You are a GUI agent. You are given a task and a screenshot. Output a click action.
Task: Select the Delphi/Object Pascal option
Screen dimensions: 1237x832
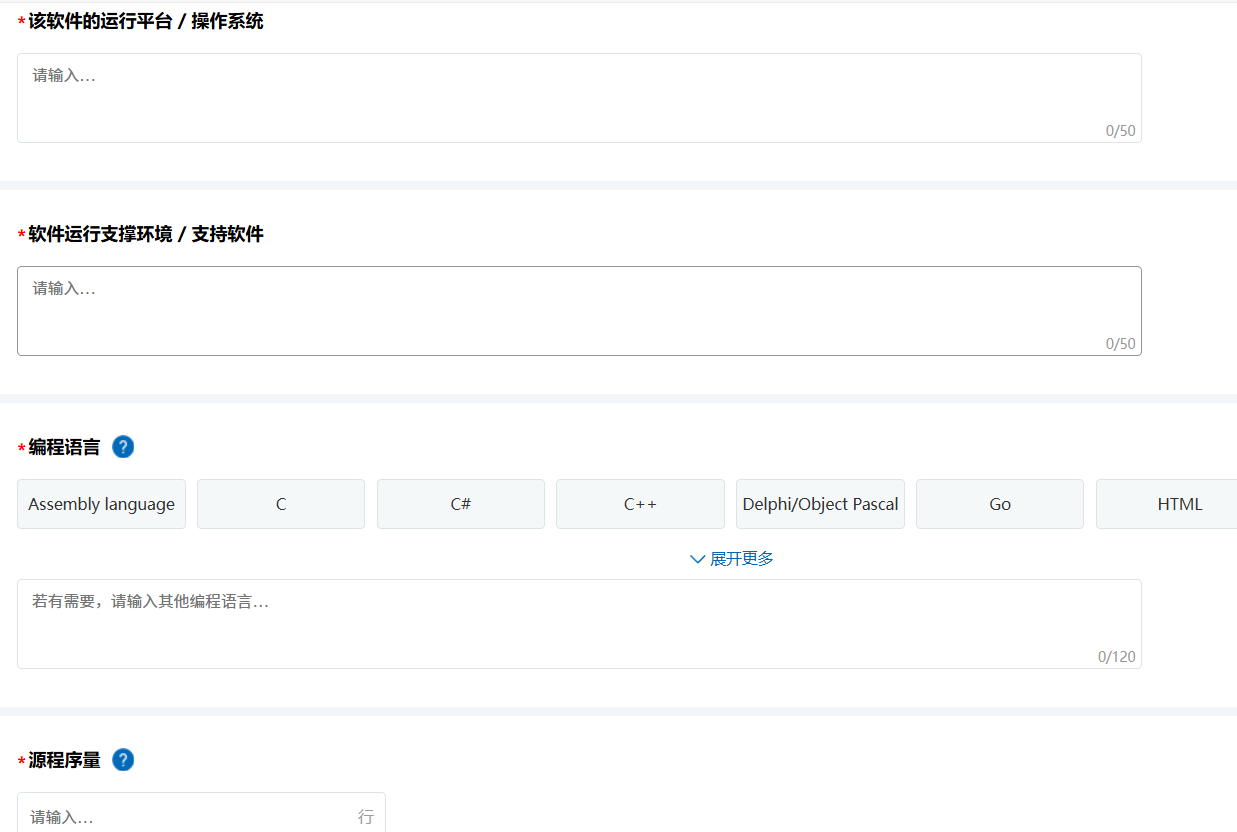pos(820,504)
